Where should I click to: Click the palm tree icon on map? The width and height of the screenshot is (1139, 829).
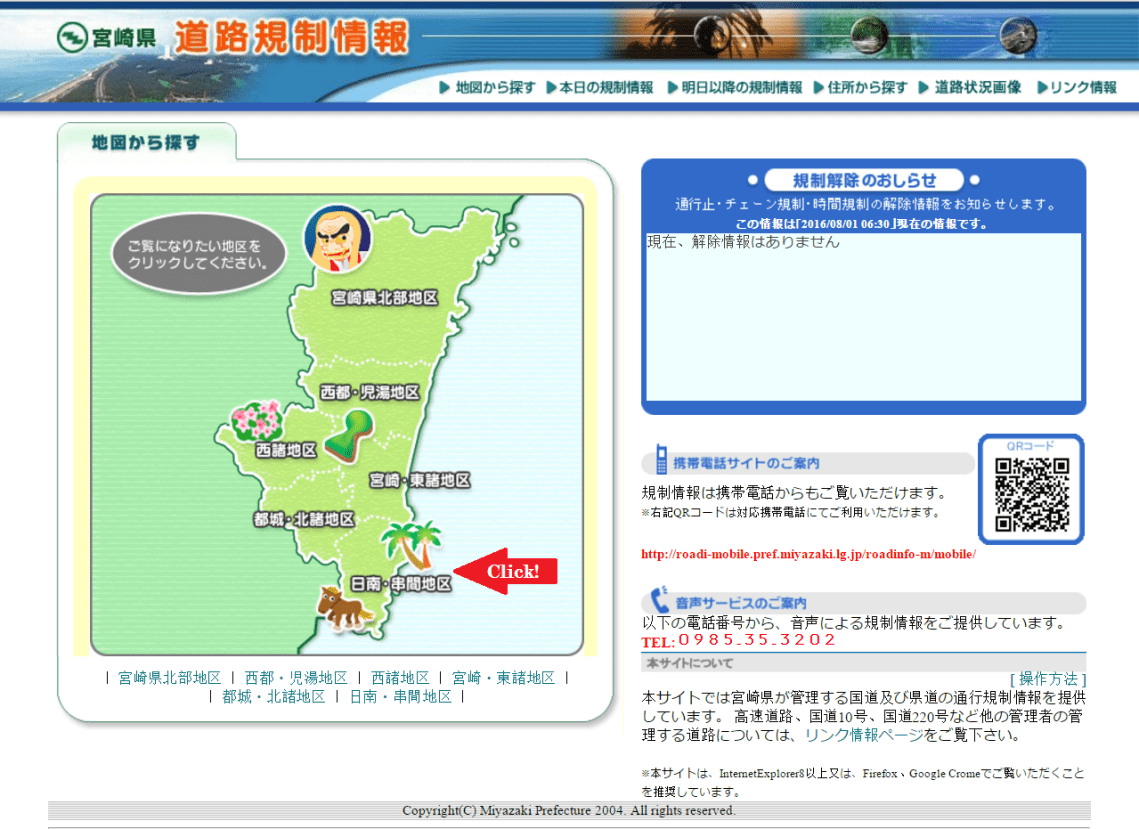click(411, 544)
